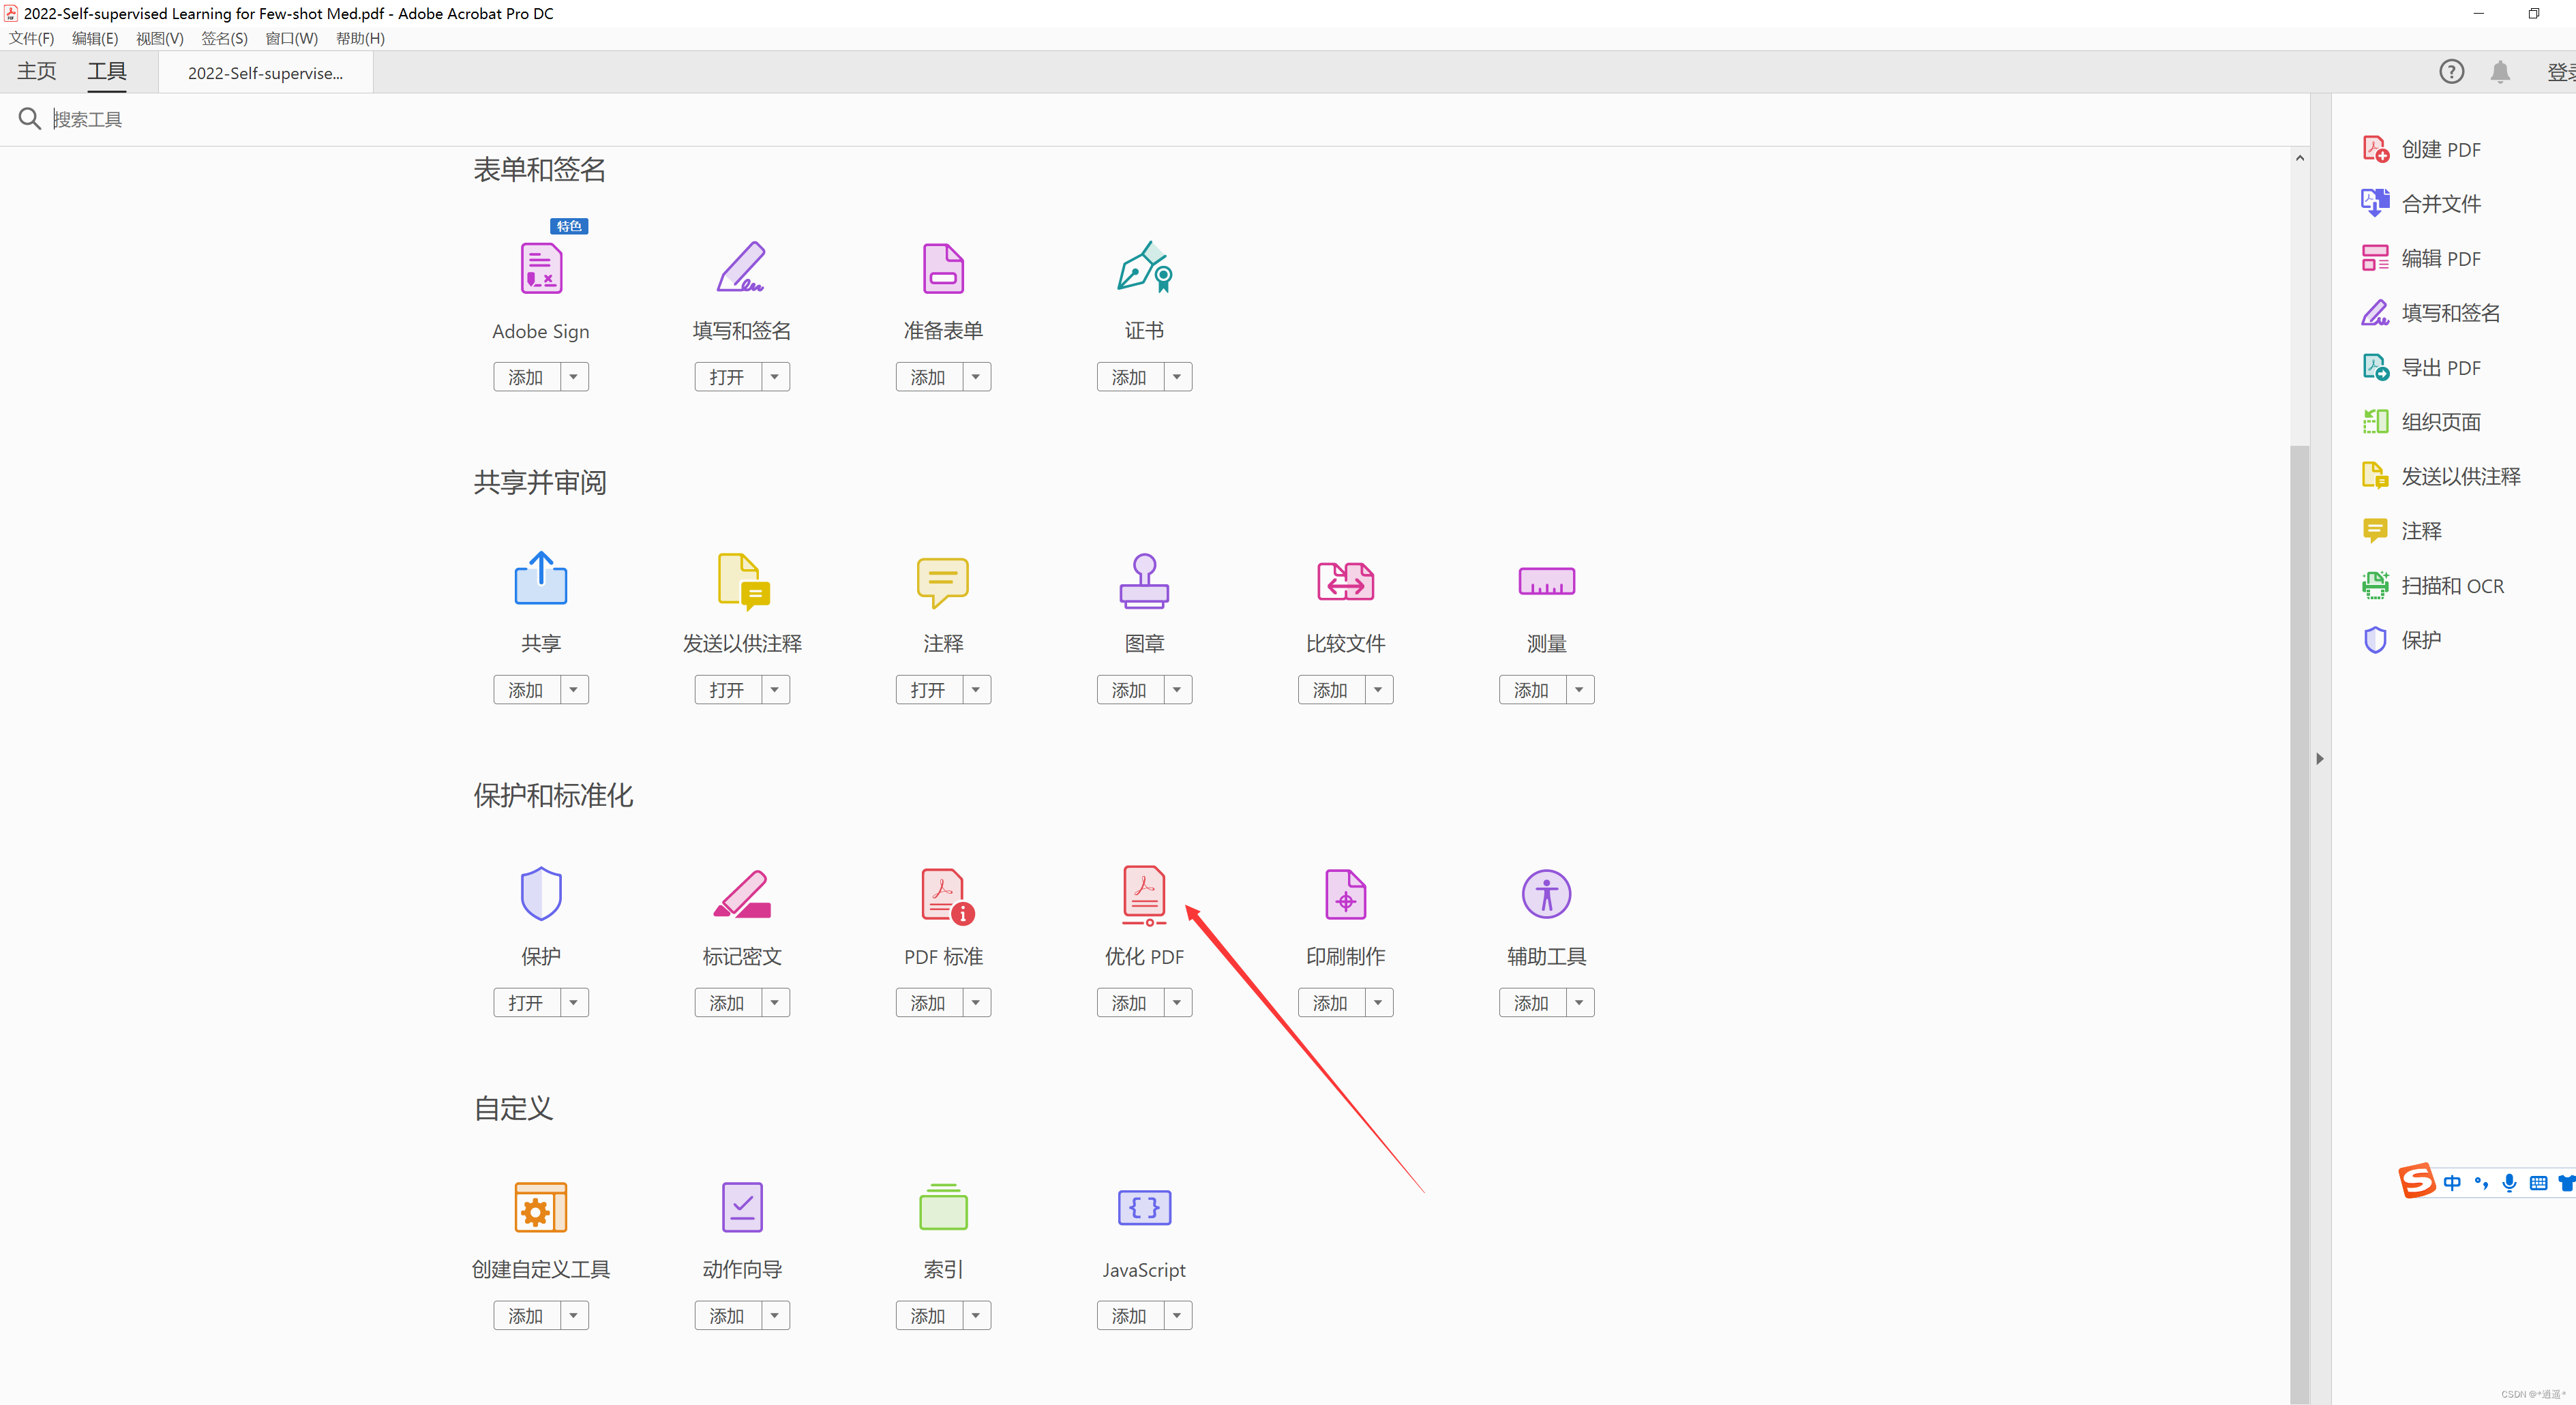
Task: Click the Measure (测量) ruler icon
Action: [1546, 581]
